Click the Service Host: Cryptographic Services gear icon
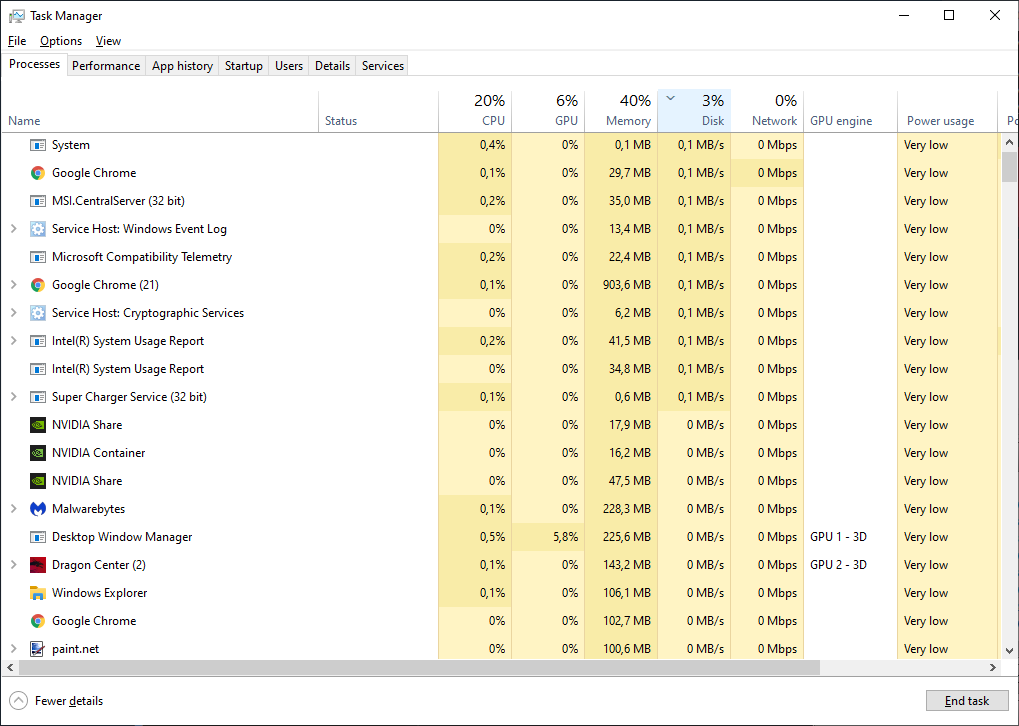Viewport: 1019px width, 726px height. [x=38, y=313]
